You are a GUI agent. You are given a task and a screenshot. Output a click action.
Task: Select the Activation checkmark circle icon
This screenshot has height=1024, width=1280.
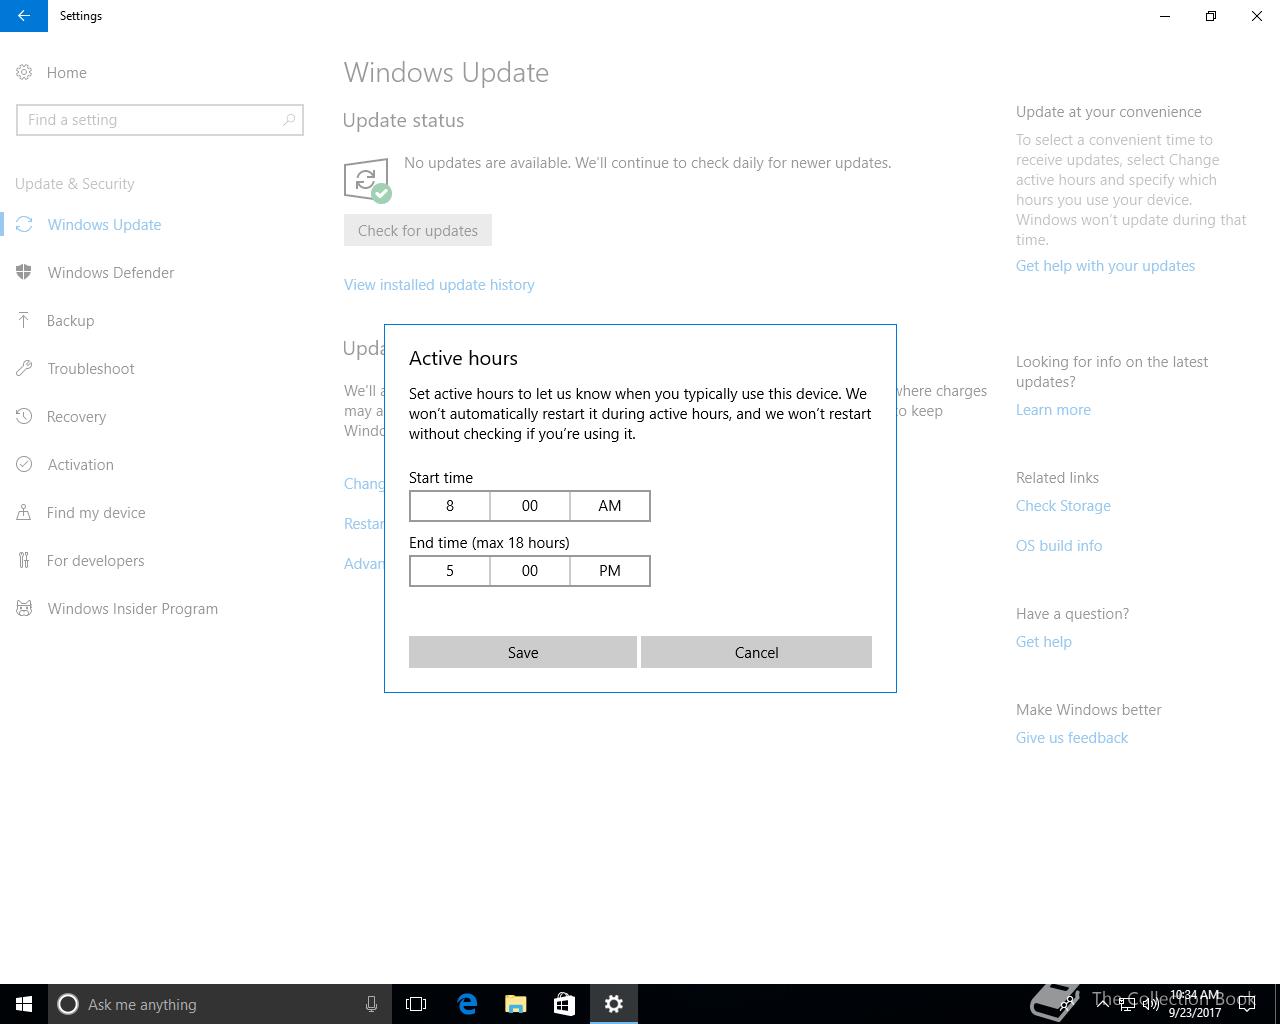[24, 464]
